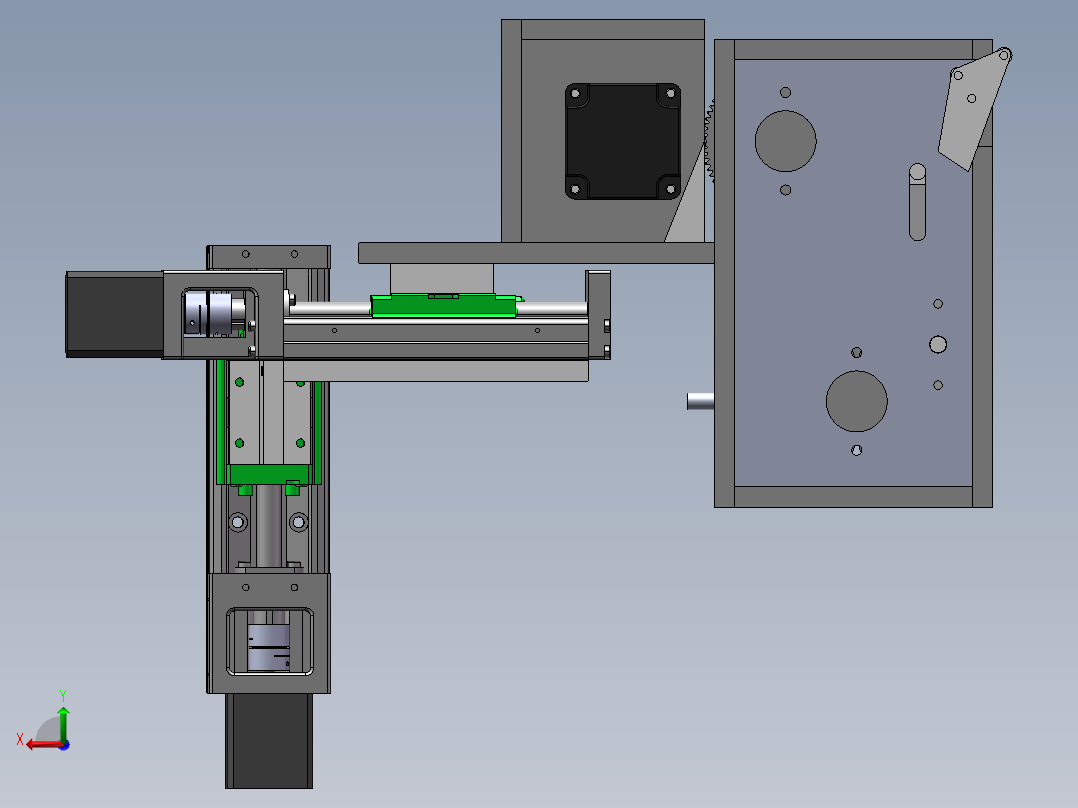Select the black motor at the left of the horizontal axis

pos(115,314)
